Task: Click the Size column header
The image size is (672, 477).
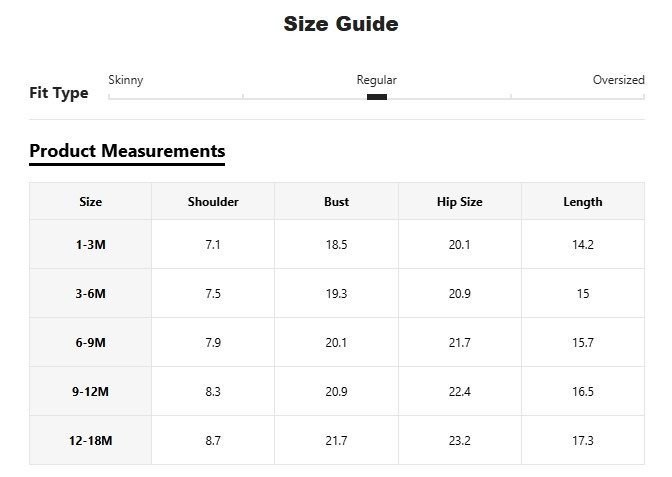Action: coord(90,201)
